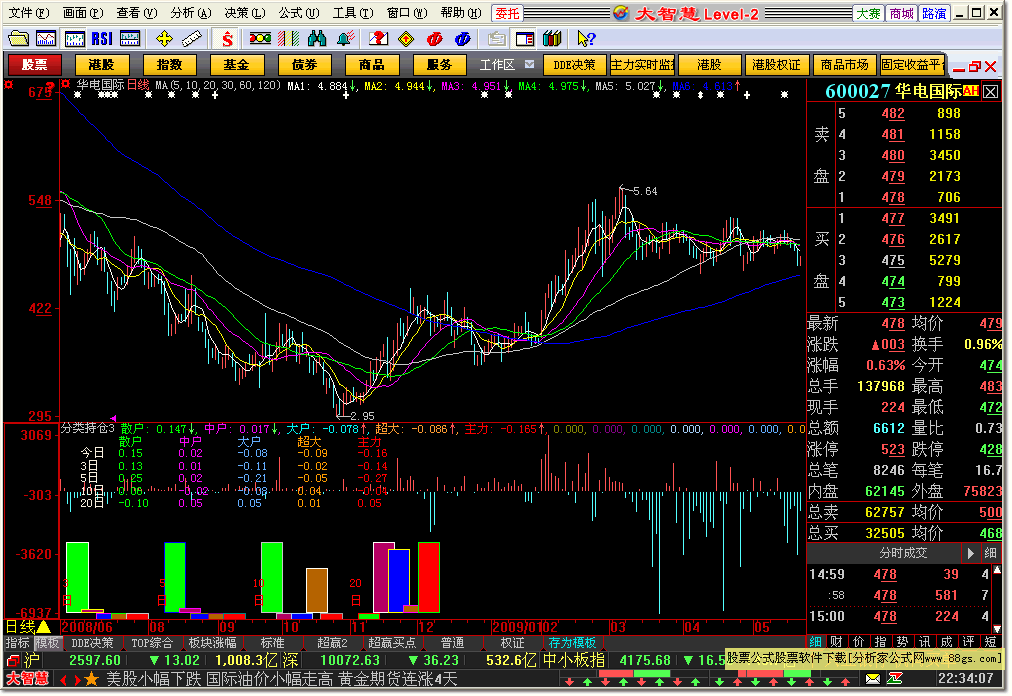Image resolution: width=1012 pixels, height=696 pixels.
Task: Click the envelope message icon in status bar
Action: 873,679
